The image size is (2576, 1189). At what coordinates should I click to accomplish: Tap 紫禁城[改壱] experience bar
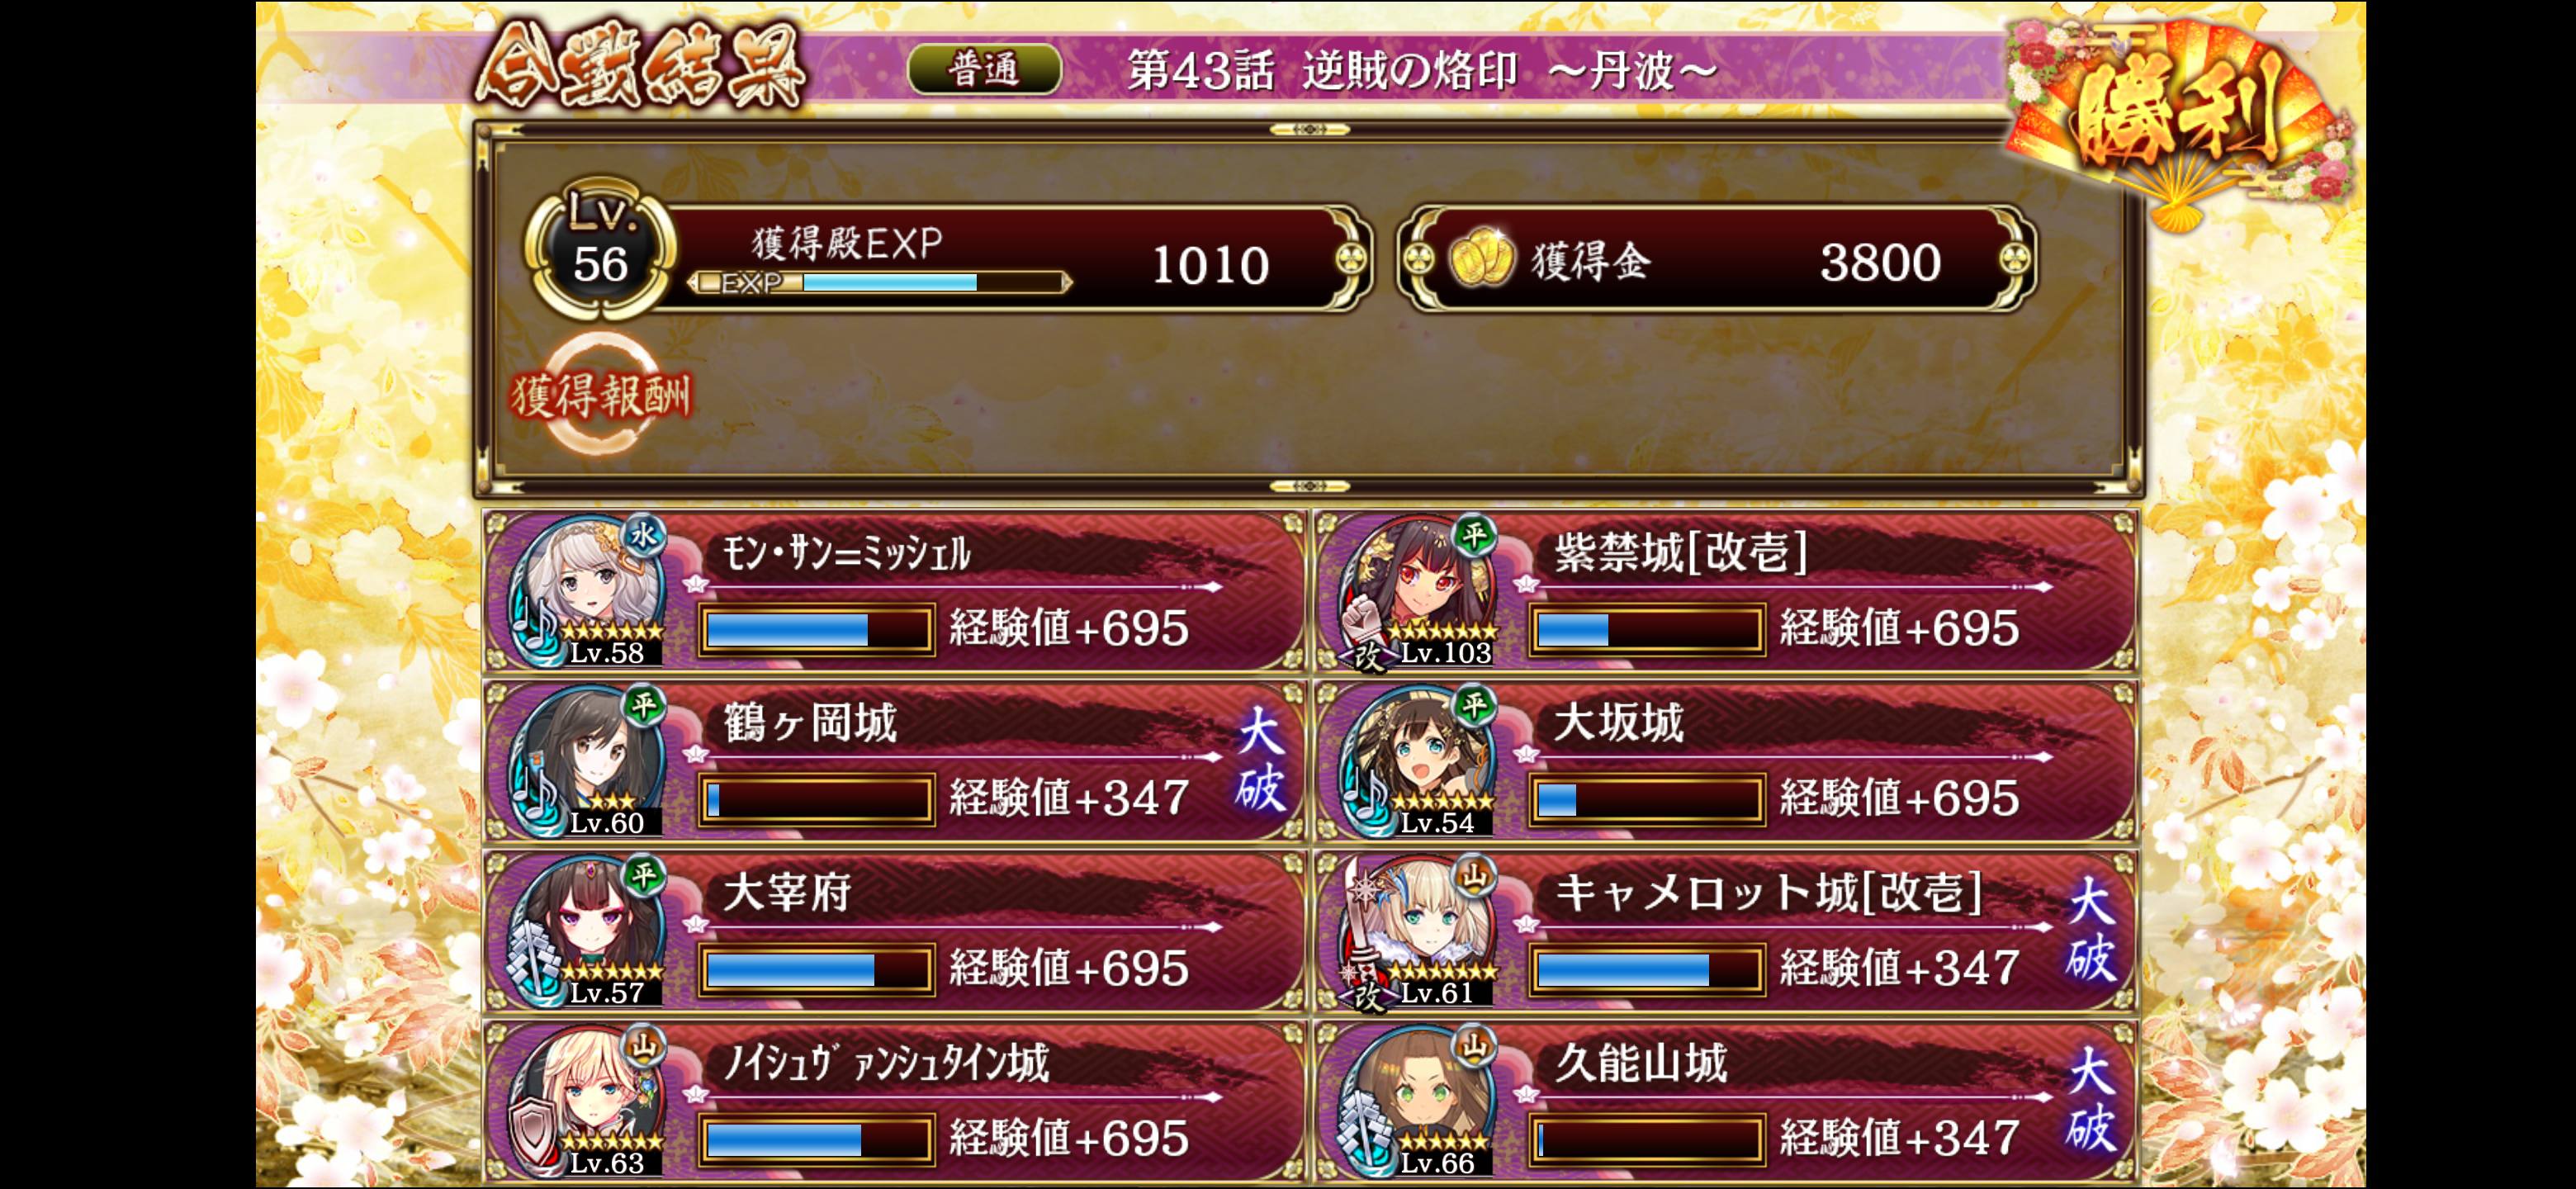(1647, 629)
